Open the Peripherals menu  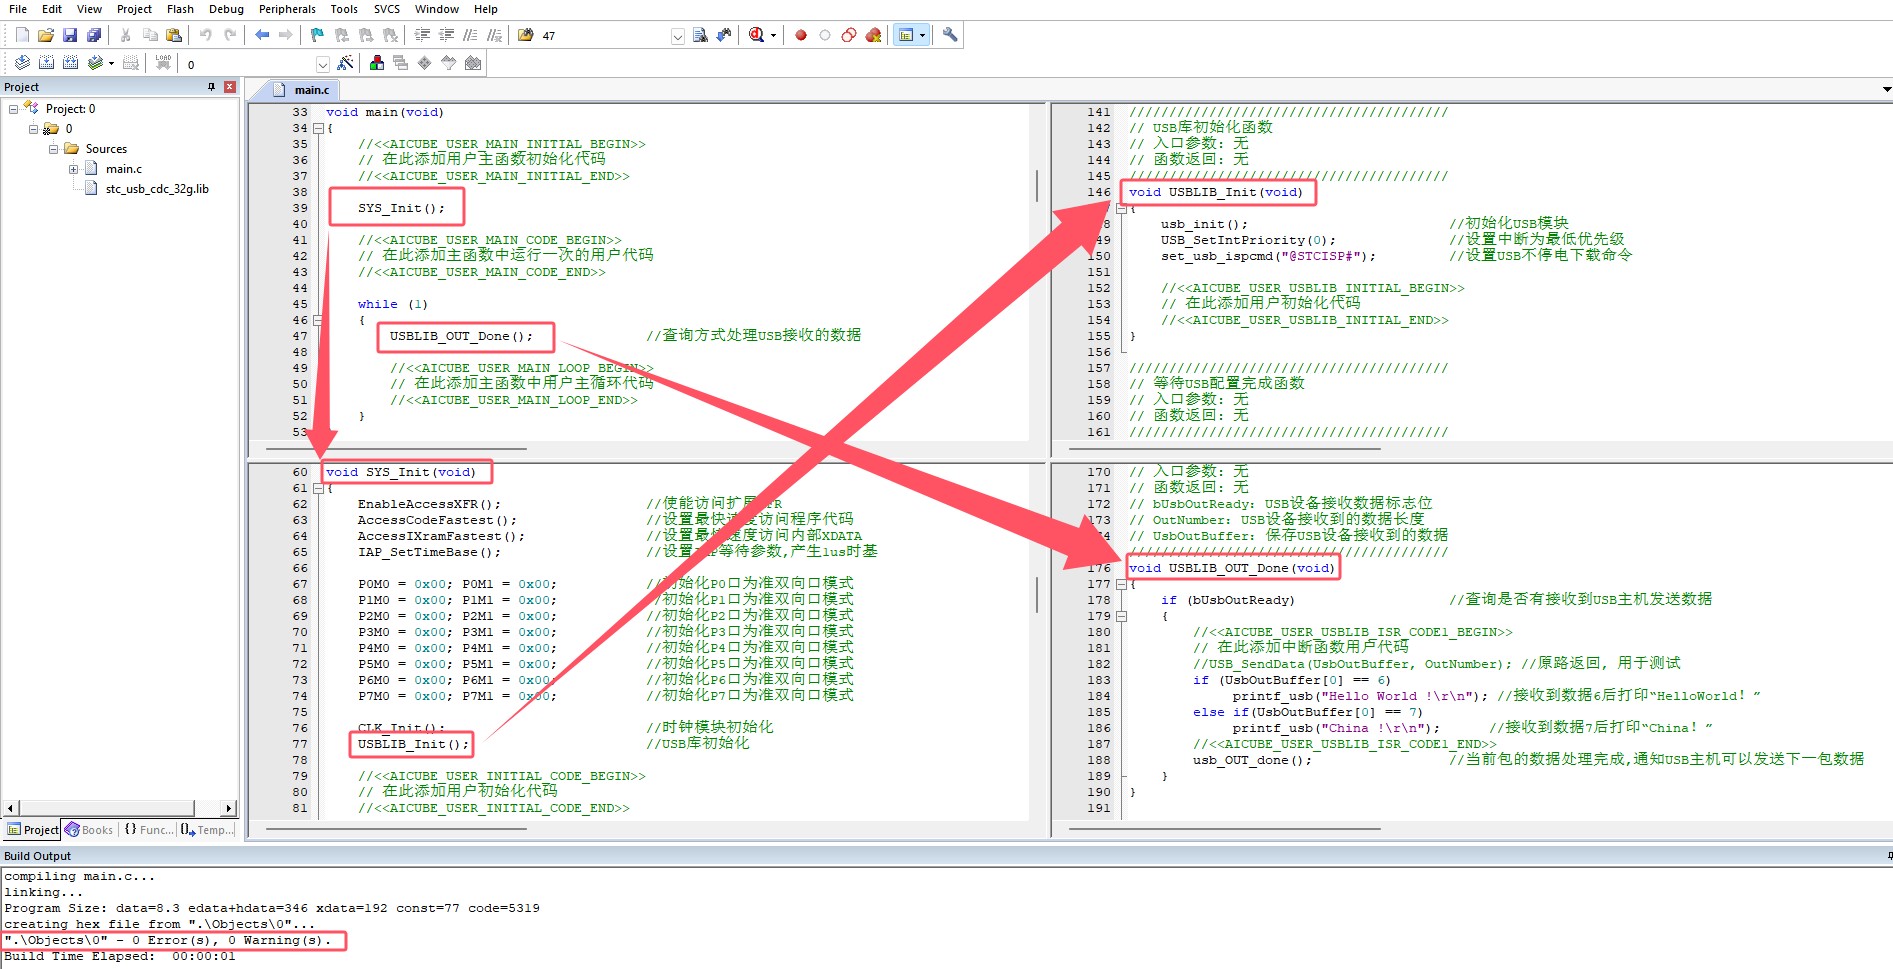[287, 9]
